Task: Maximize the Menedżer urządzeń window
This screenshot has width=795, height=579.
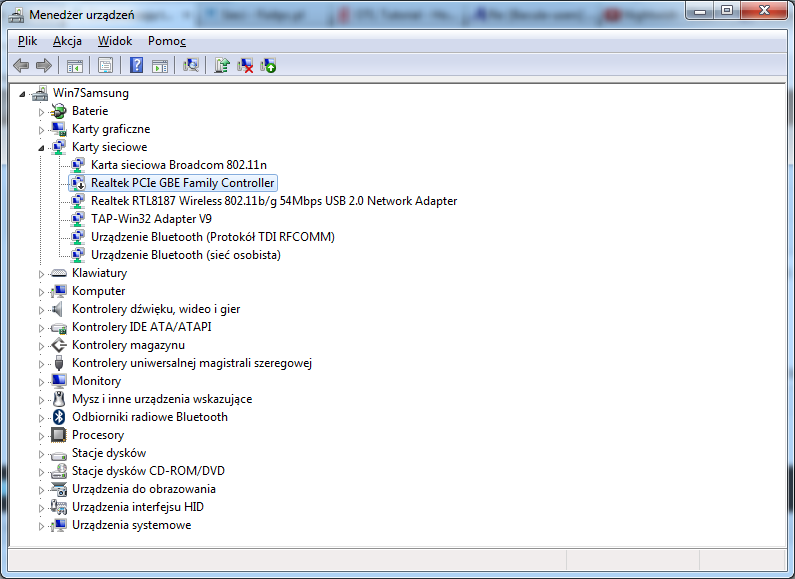Action: click(727, 11)
